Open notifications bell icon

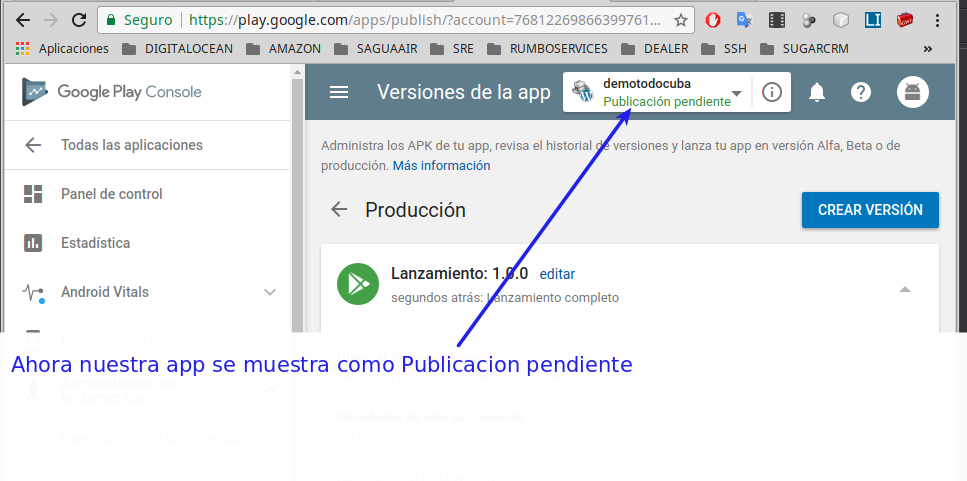[x=817, y=92]
